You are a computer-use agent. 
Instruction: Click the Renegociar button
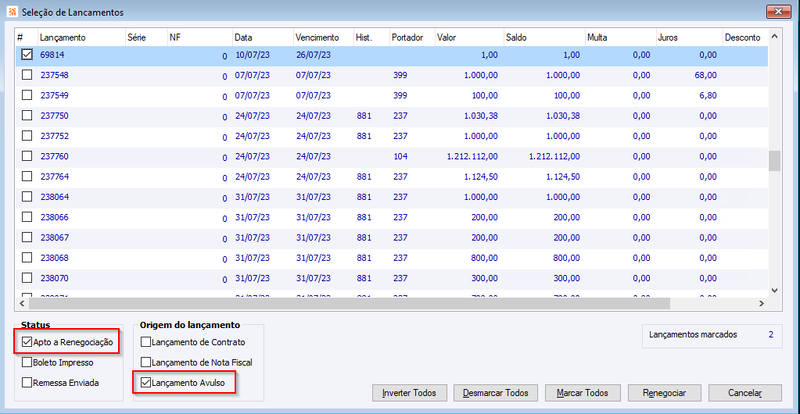click(x=664, y=393)
